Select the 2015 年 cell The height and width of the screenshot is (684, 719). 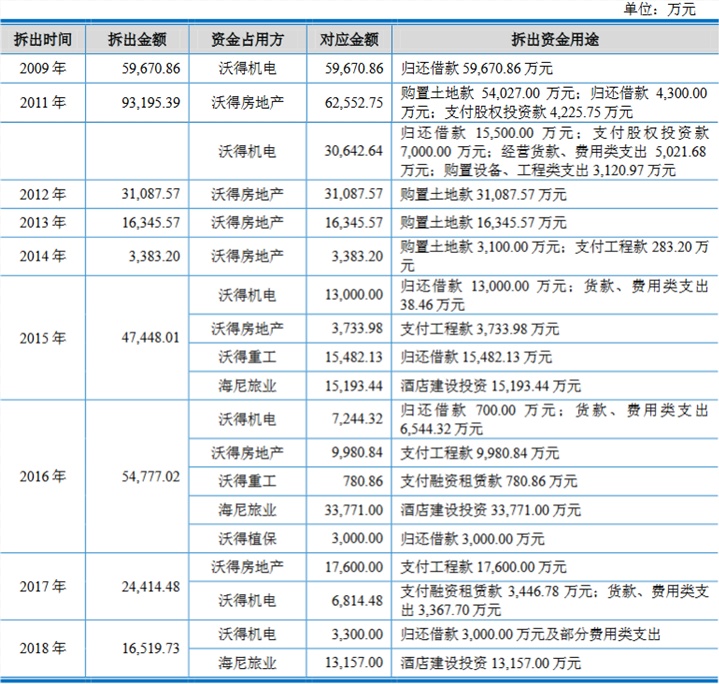point(43,338)
